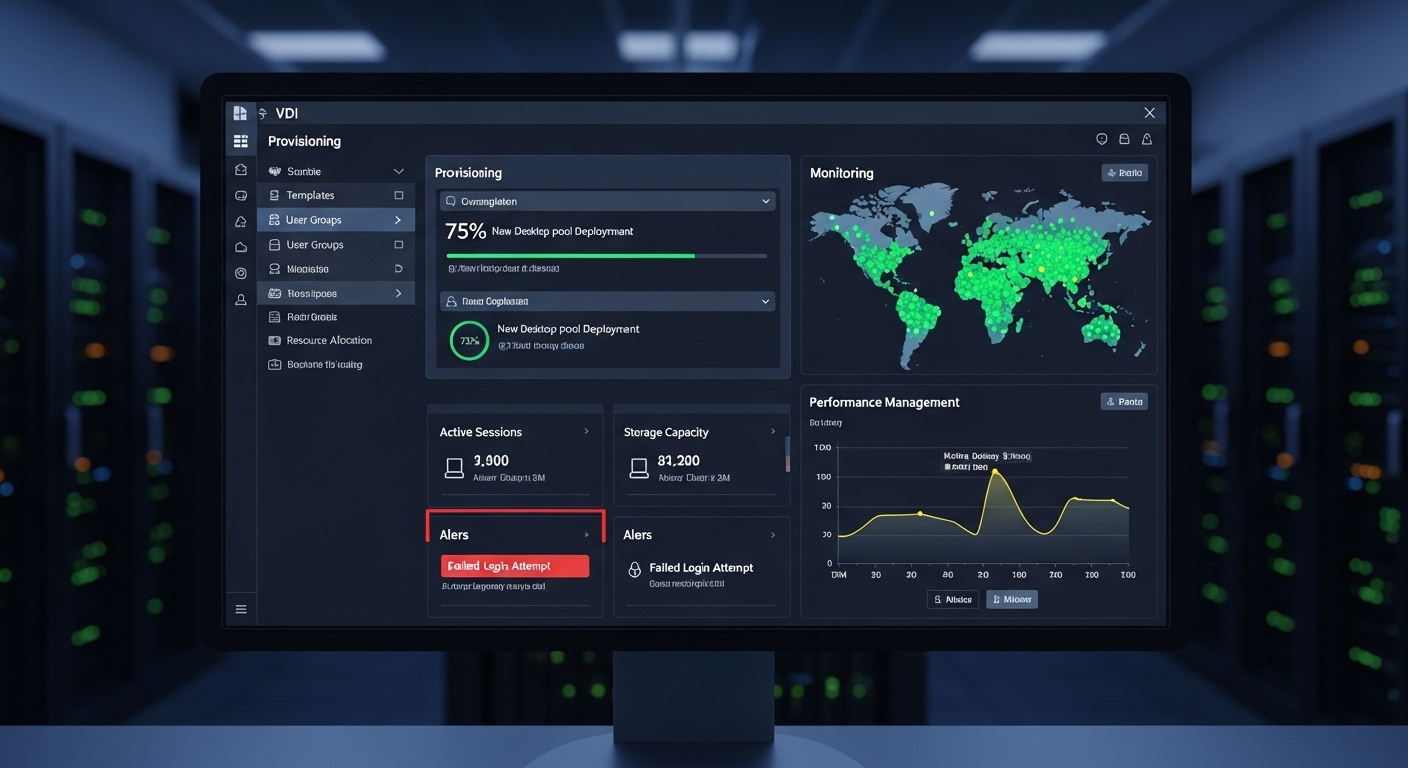1408x768 pixels.
Task: Collapse the dropdown chevron above the 73% ring
Action: point(766,301)
